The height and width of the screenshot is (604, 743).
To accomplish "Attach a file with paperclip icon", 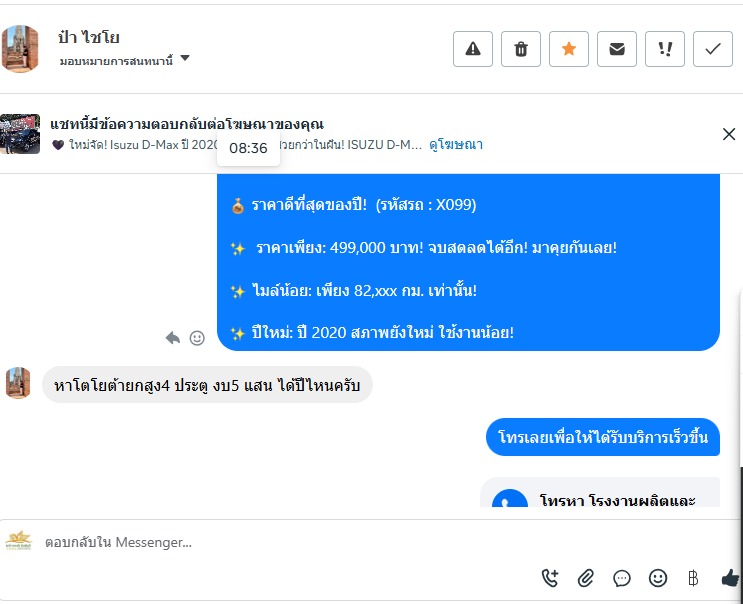I will tap(586, 577).
